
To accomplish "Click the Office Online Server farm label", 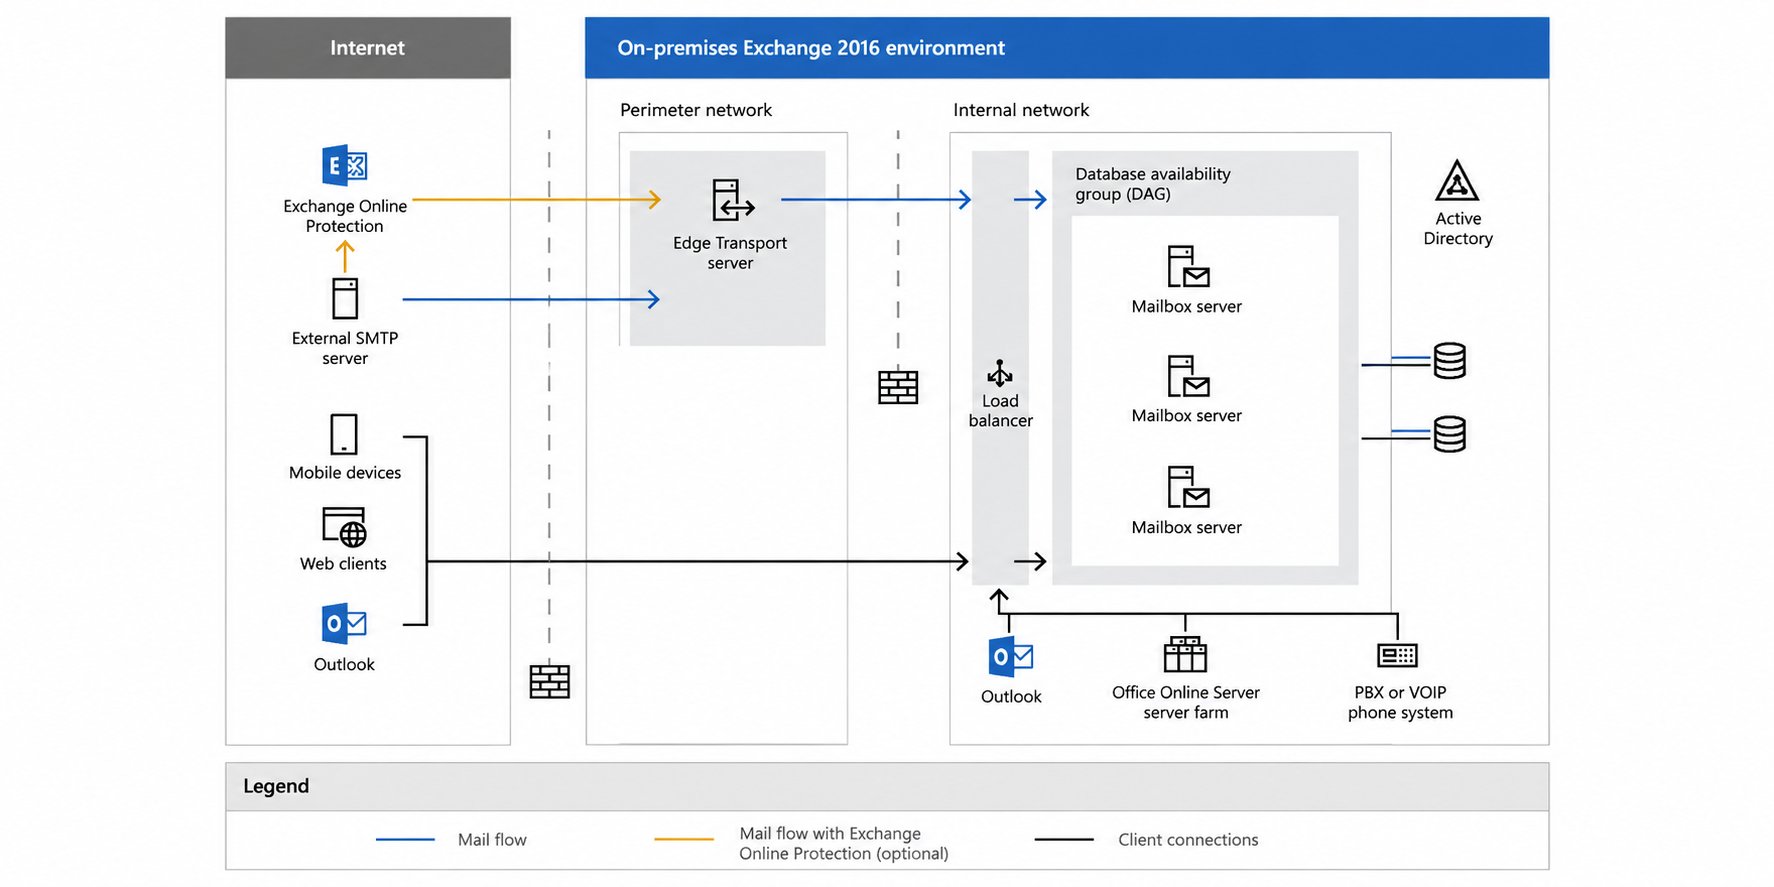I will click(1186, 702).
